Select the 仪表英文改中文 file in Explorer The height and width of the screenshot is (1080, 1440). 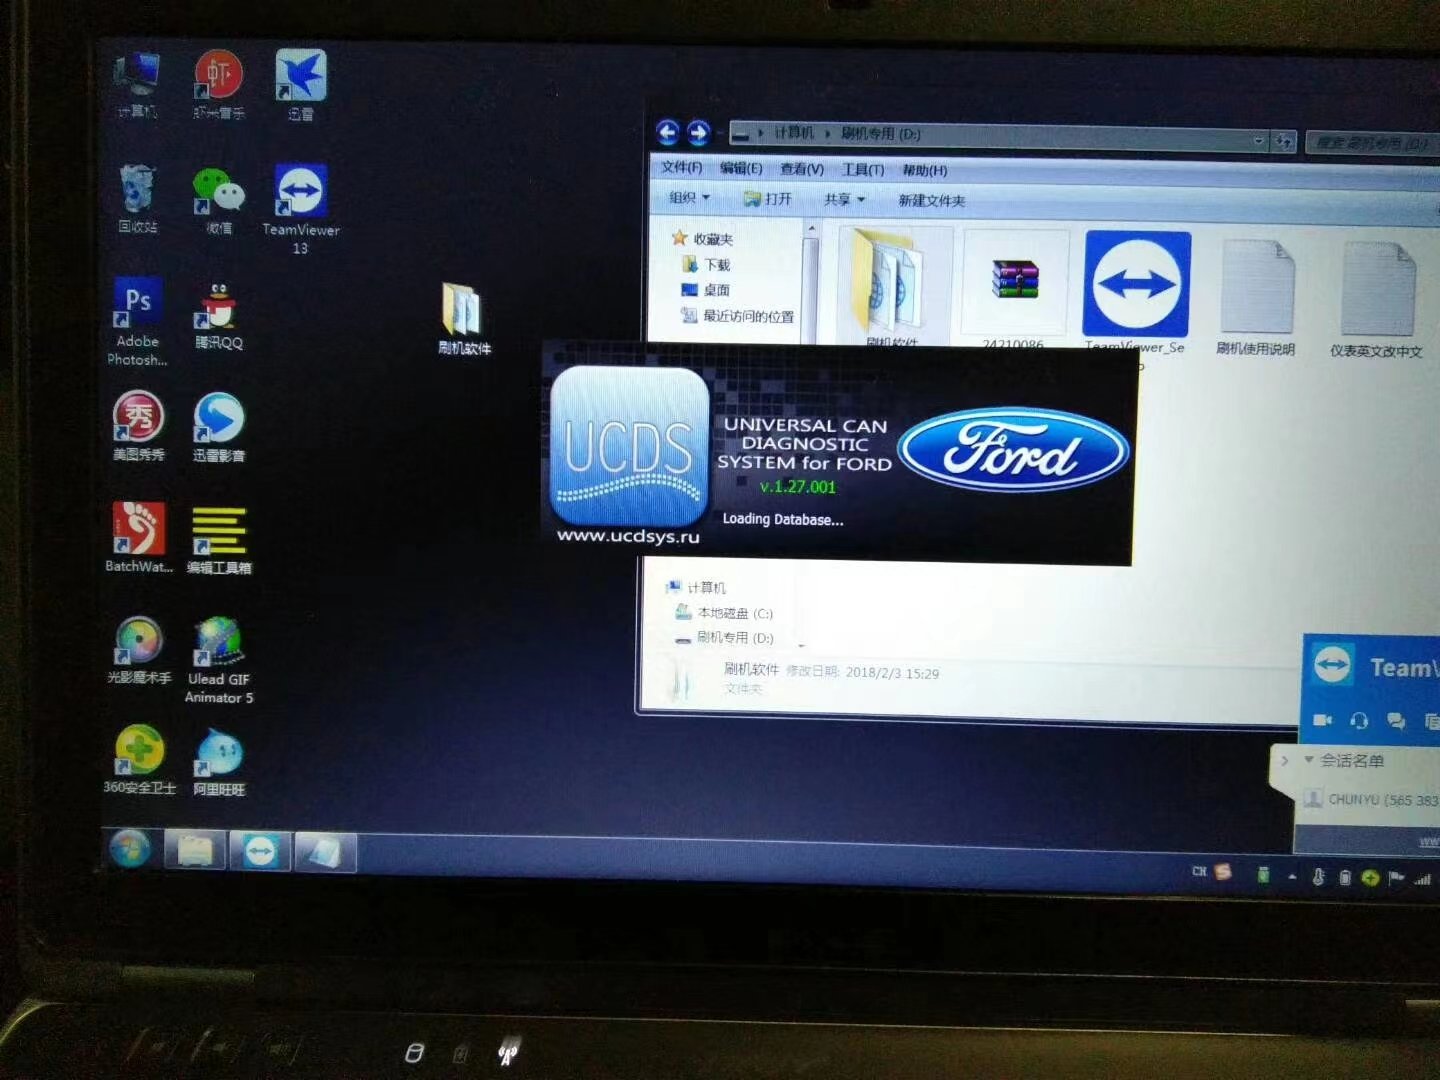(1376, 299)
